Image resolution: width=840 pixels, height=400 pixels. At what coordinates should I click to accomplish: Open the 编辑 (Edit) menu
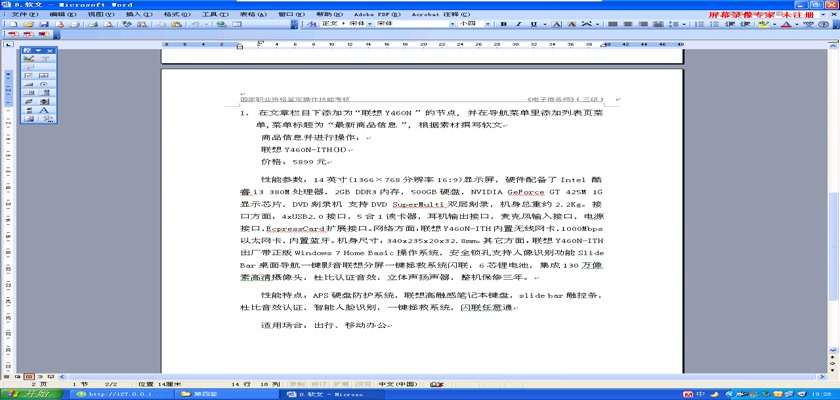coord(62,14)
